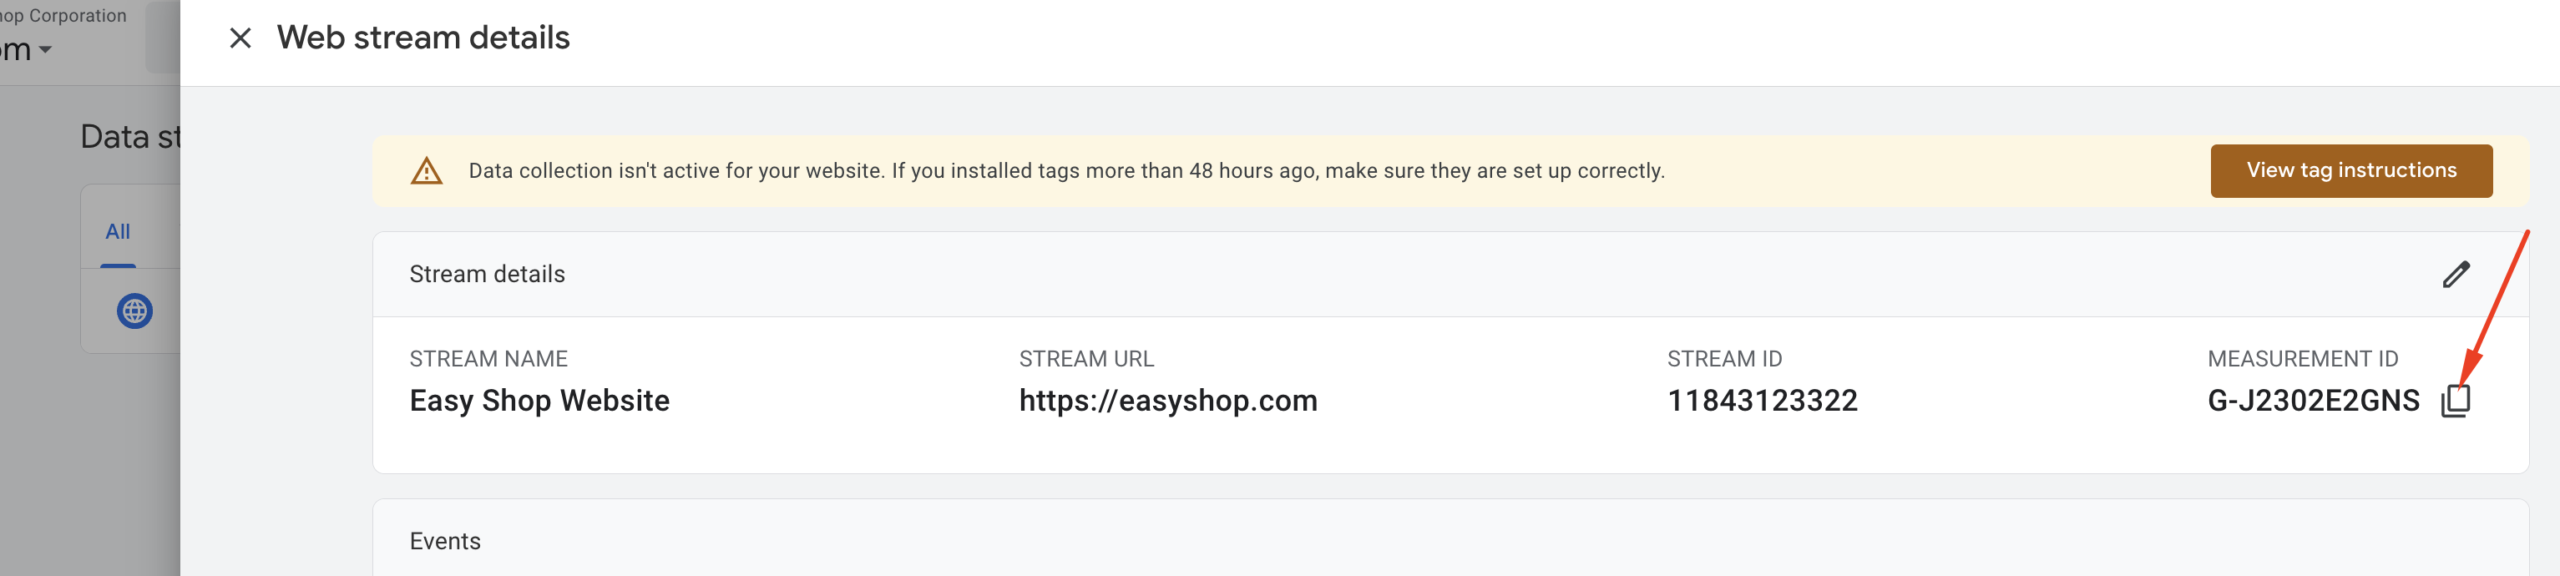Edit stream details with pencil icon
The width and height of the screenshot is (2560, 576).
tap(2456, 274)
